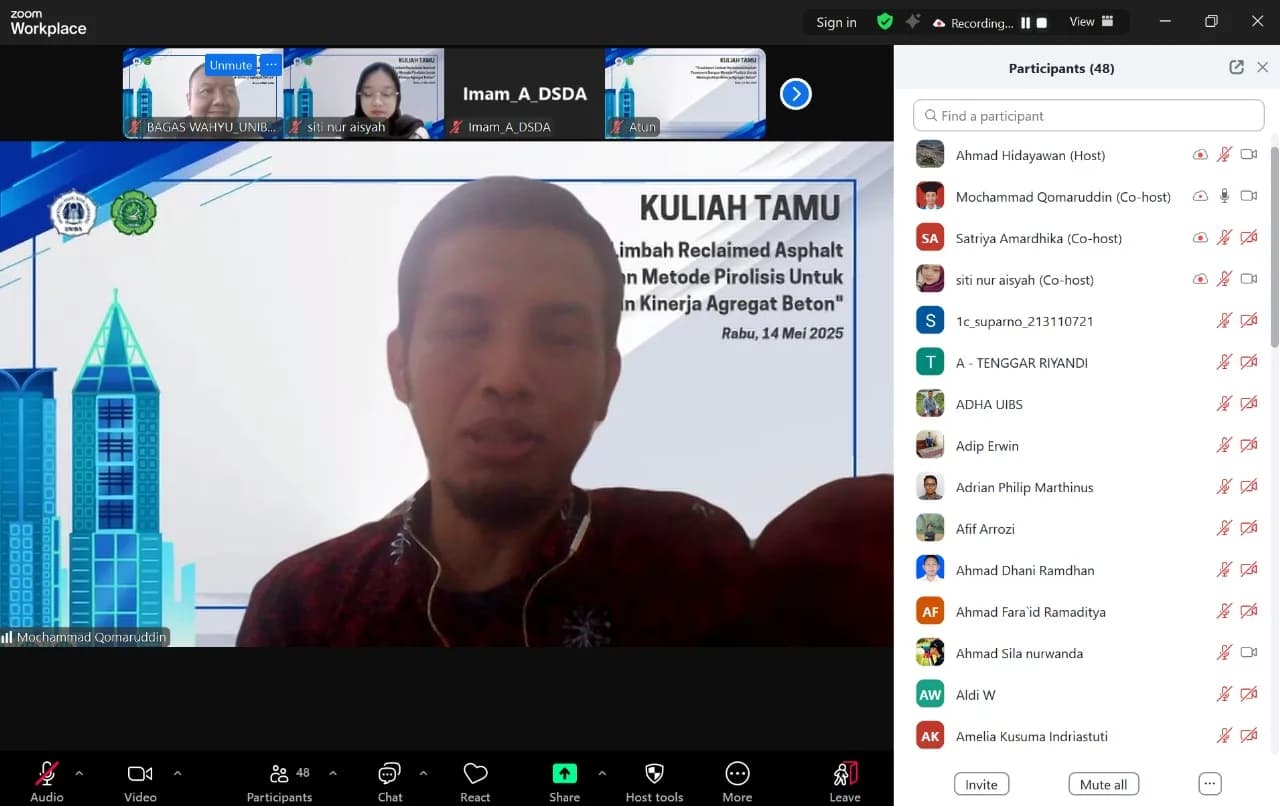This screenshot has width=1280, height=806.
Task: Click the green encryption shield icon
Action: [x=884, y=22]
